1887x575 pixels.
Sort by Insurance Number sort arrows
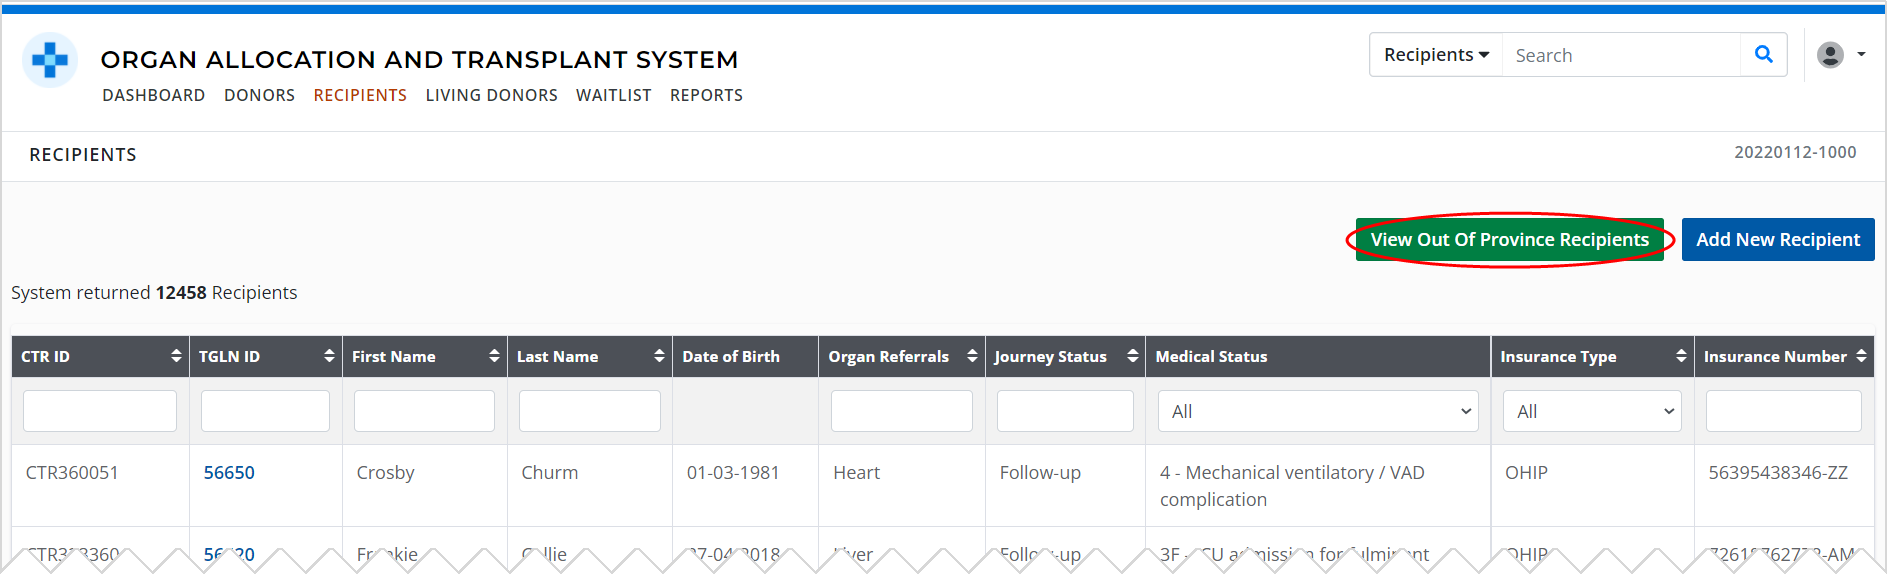point(1861,356)
